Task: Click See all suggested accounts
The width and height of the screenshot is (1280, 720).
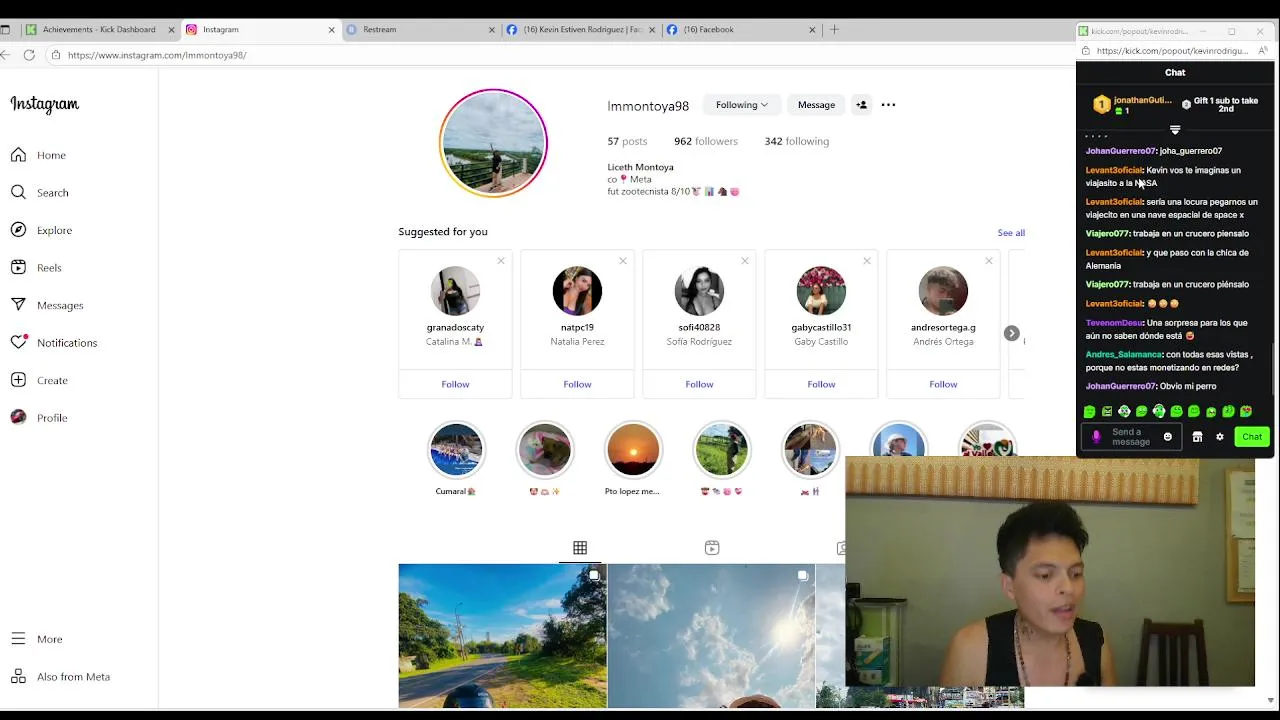Action: tap(1011, 233)
